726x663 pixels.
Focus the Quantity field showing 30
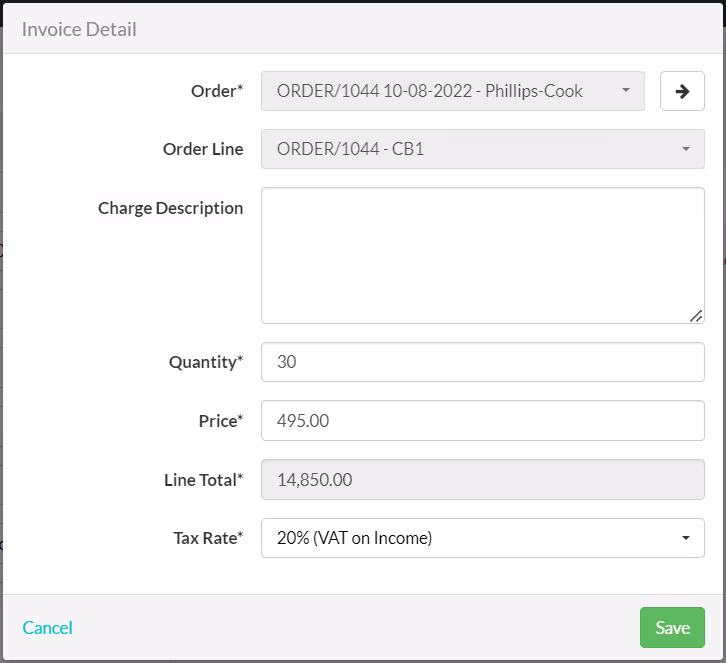pos(482,362)
